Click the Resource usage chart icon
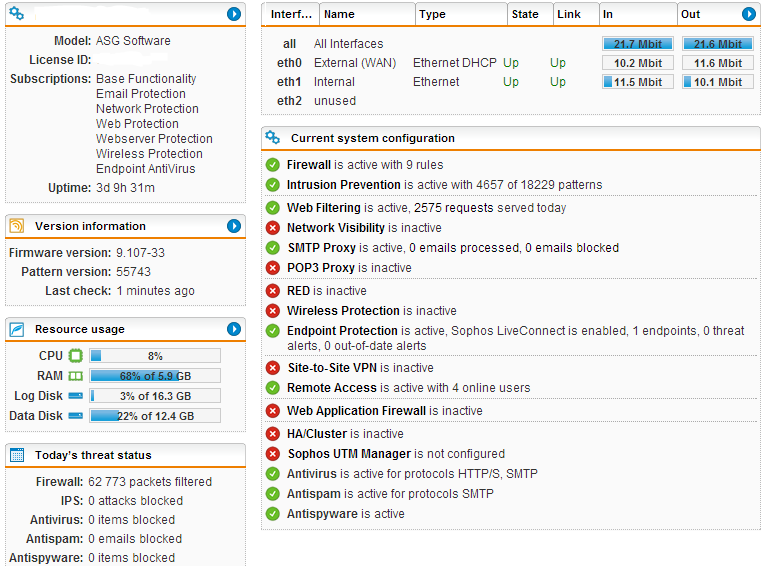This screenshot has height=566, width=763. point(17,329)
